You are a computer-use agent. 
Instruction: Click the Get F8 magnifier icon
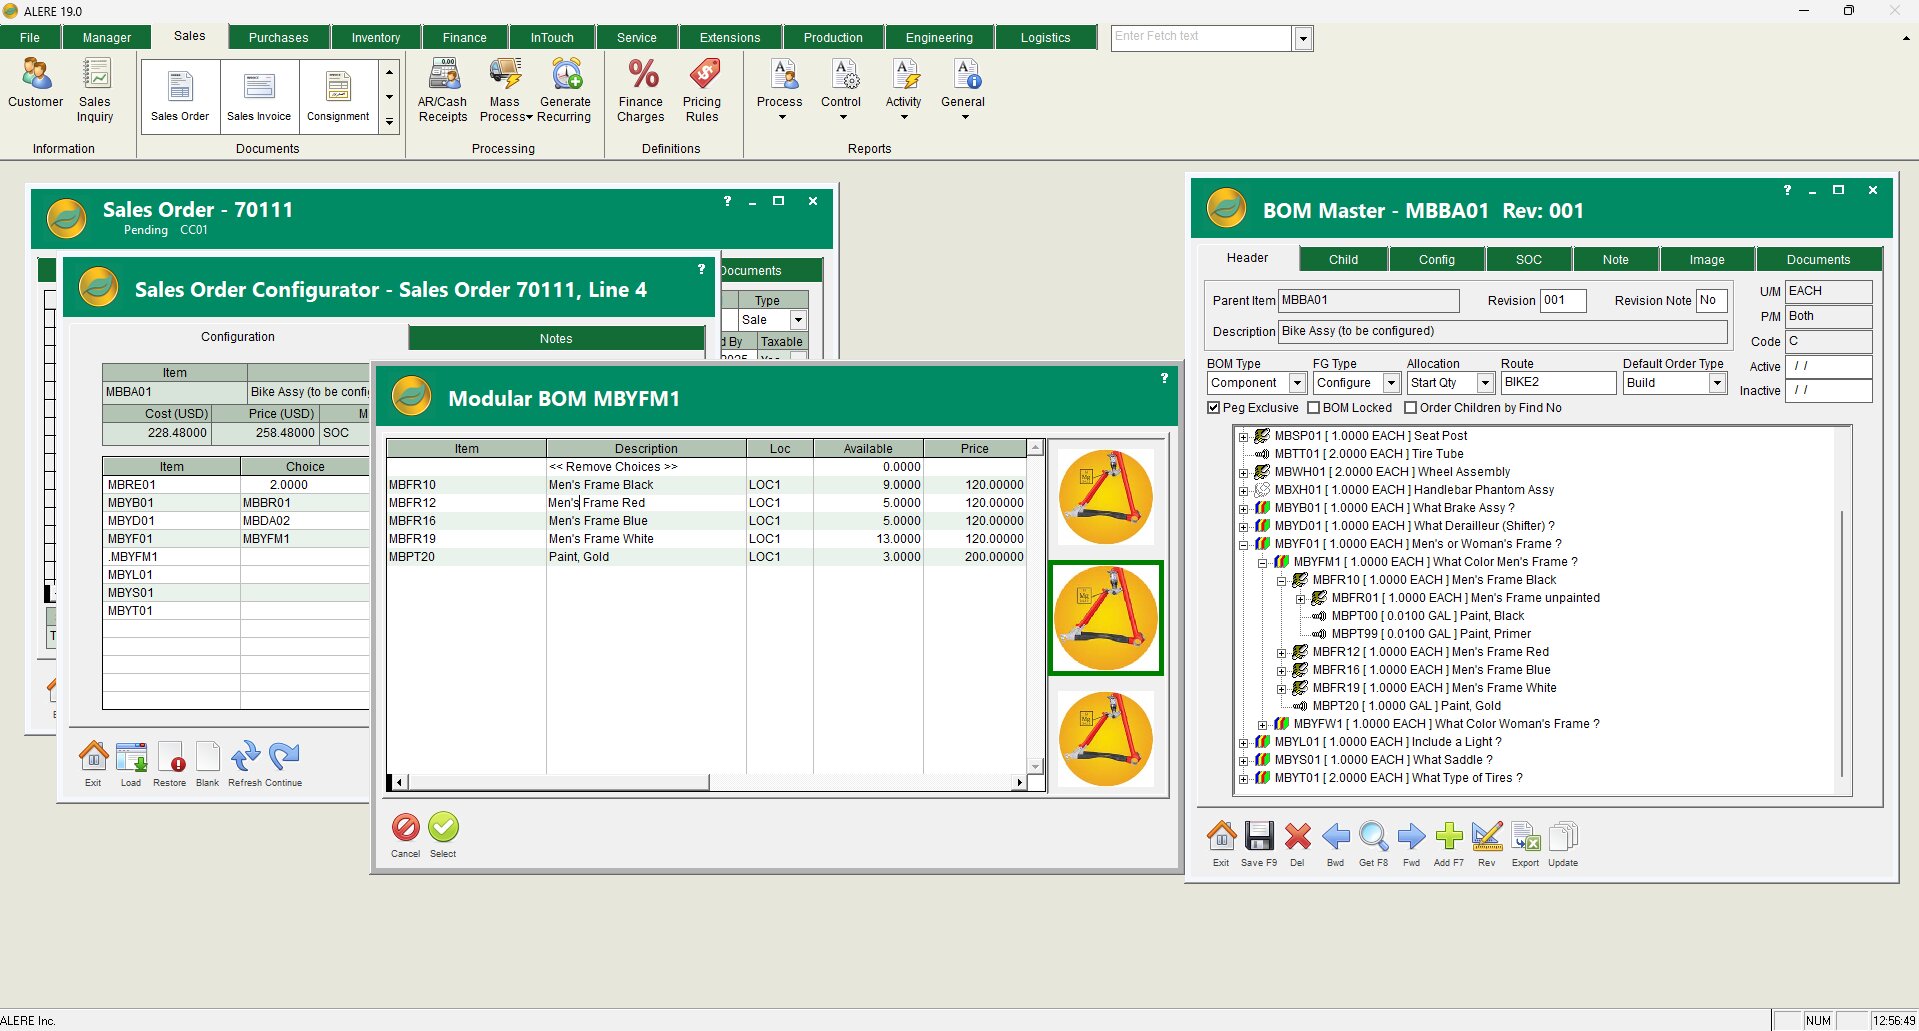click(x=1373, y=837)
